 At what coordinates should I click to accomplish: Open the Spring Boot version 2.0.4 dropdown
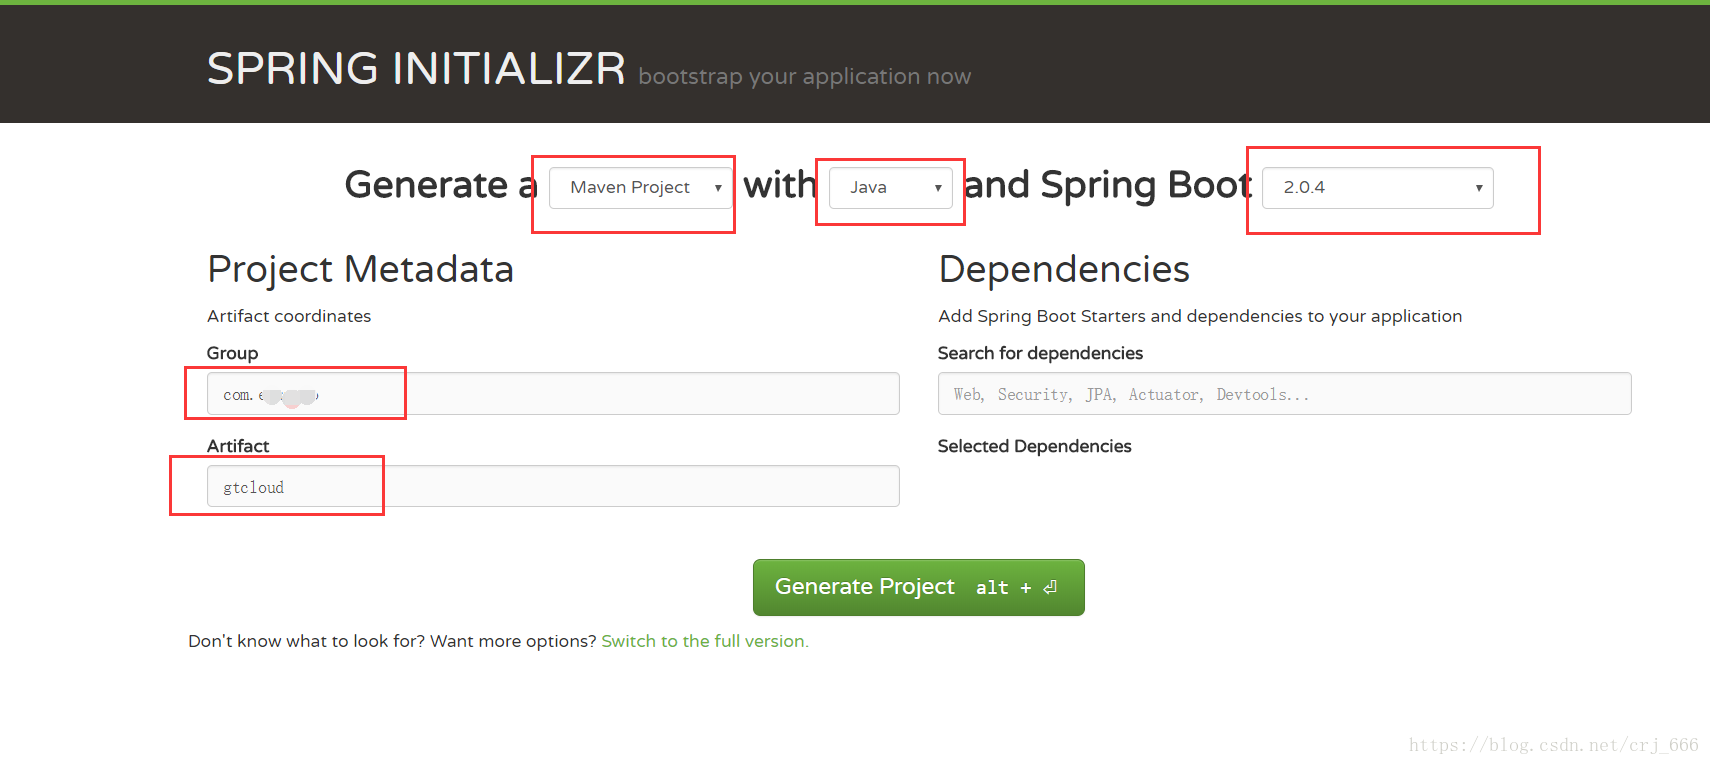point(1378,187)
